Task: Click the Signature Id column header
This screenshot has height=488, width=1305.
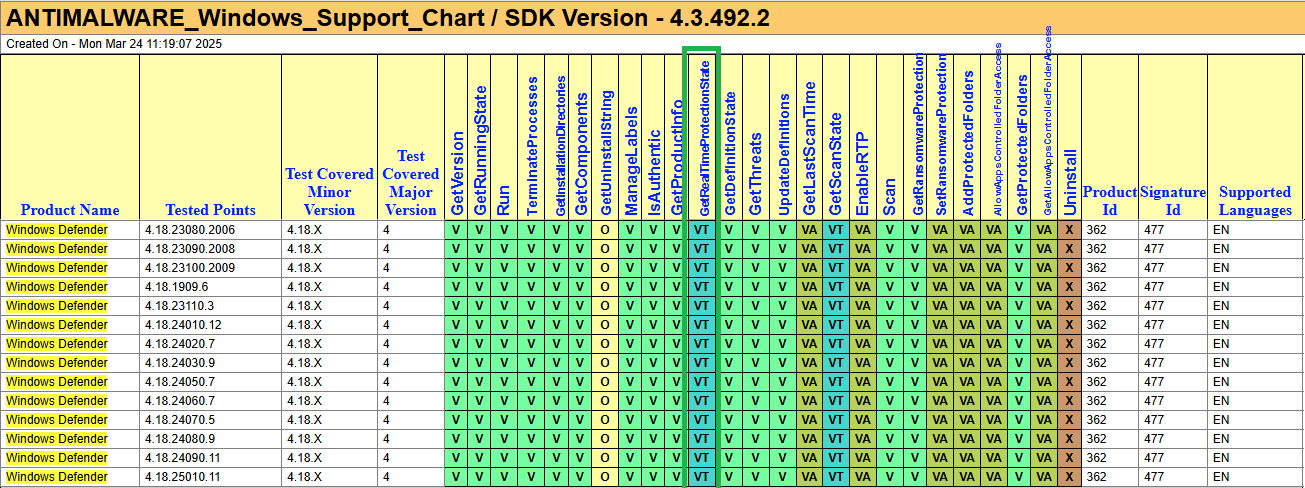Action: point(1173,201)
